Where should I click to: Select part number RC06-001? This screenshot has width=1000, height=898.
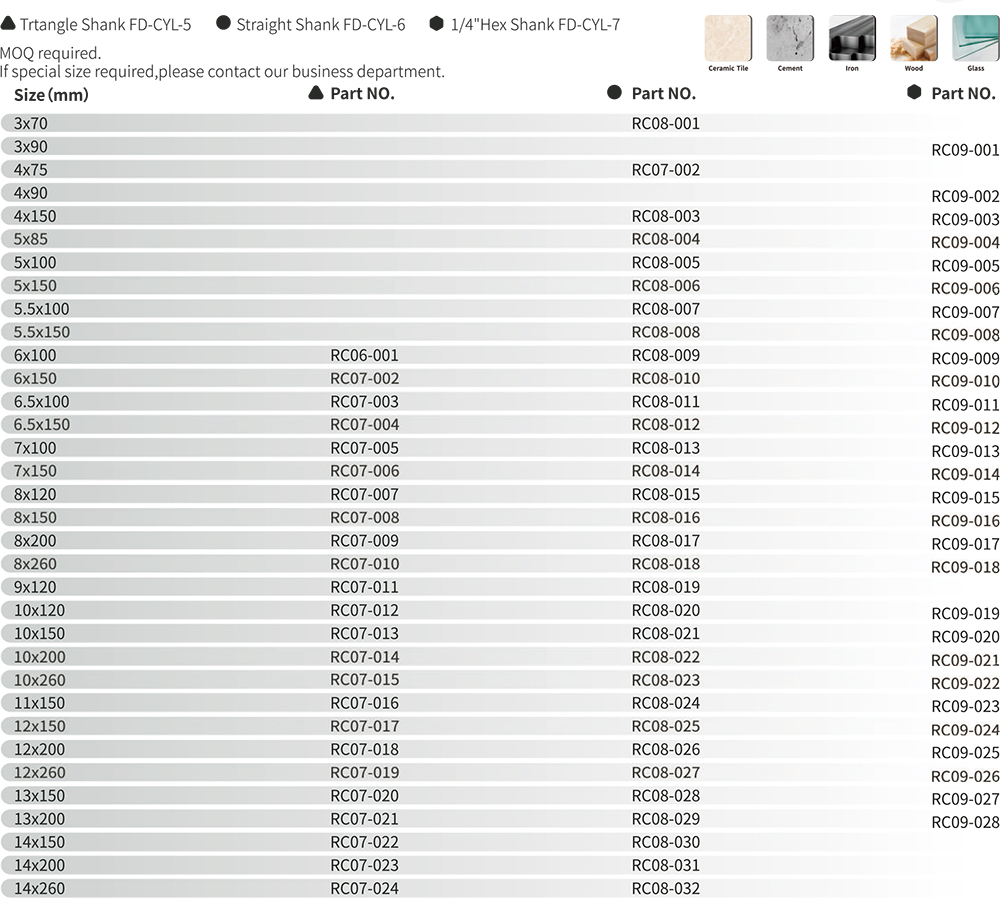(x=364, y=355)
